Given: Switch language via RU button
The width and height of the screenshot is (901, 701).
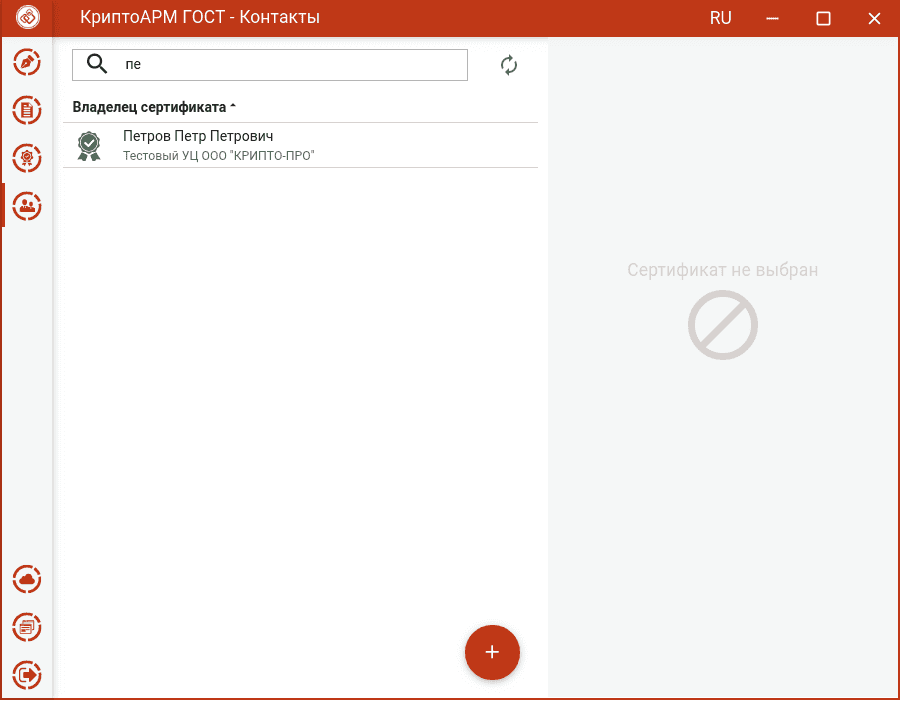Looking at the screenshot, I should [720, 18].
